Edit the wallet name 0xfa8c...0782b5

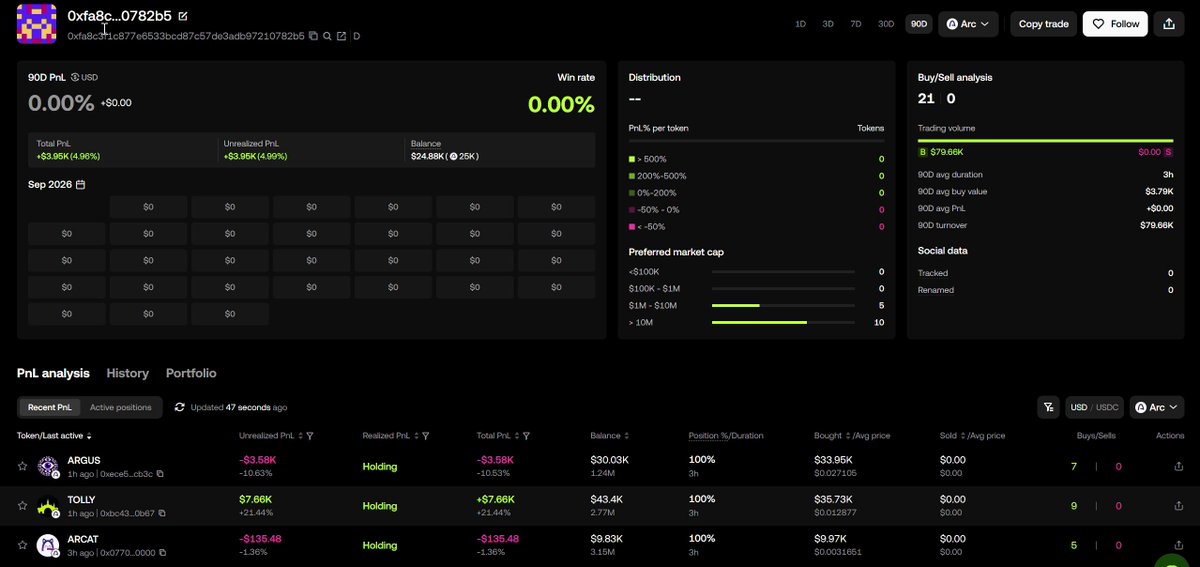click(x=182, y=16)
